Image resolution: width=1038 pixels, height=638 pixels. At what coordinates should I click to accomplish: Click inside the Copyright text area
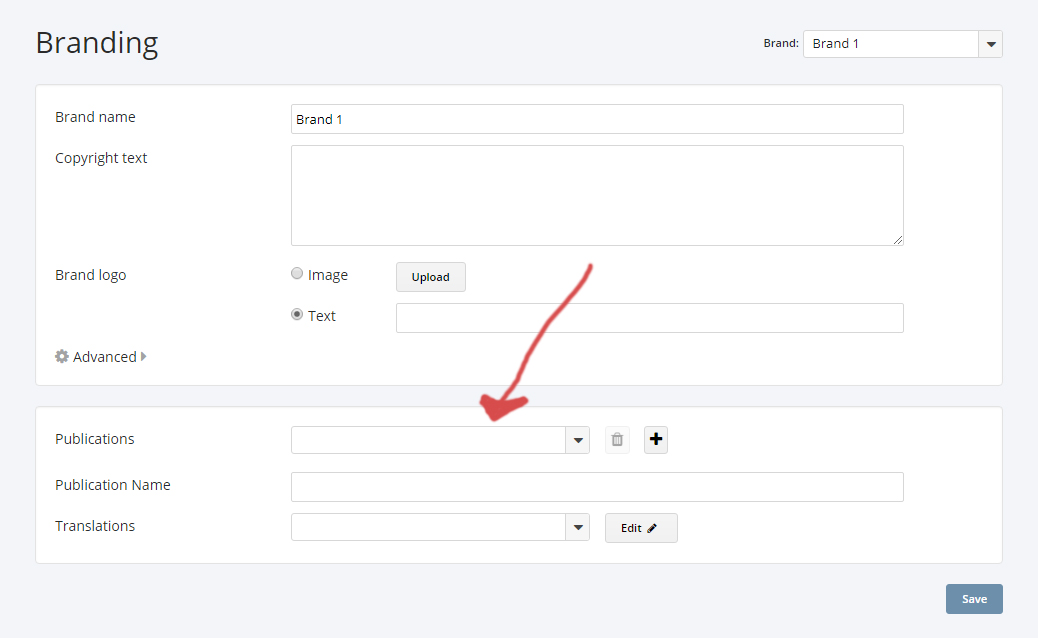click(597, 195)
